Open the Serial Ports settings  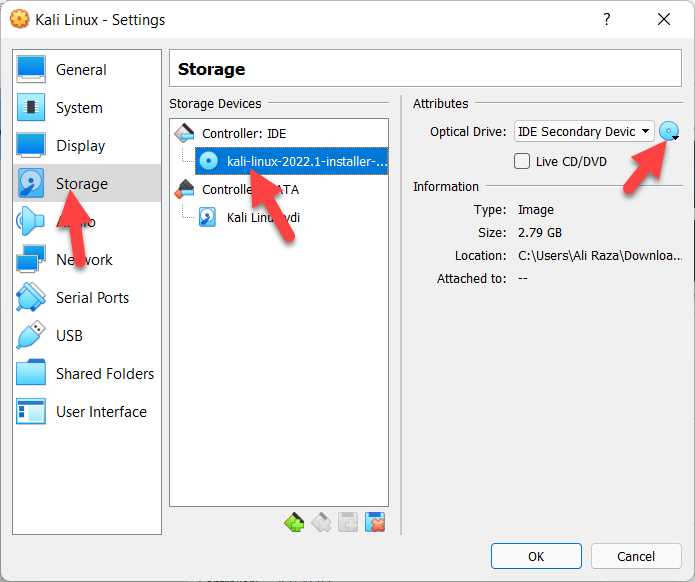click(x=92, y=298)
